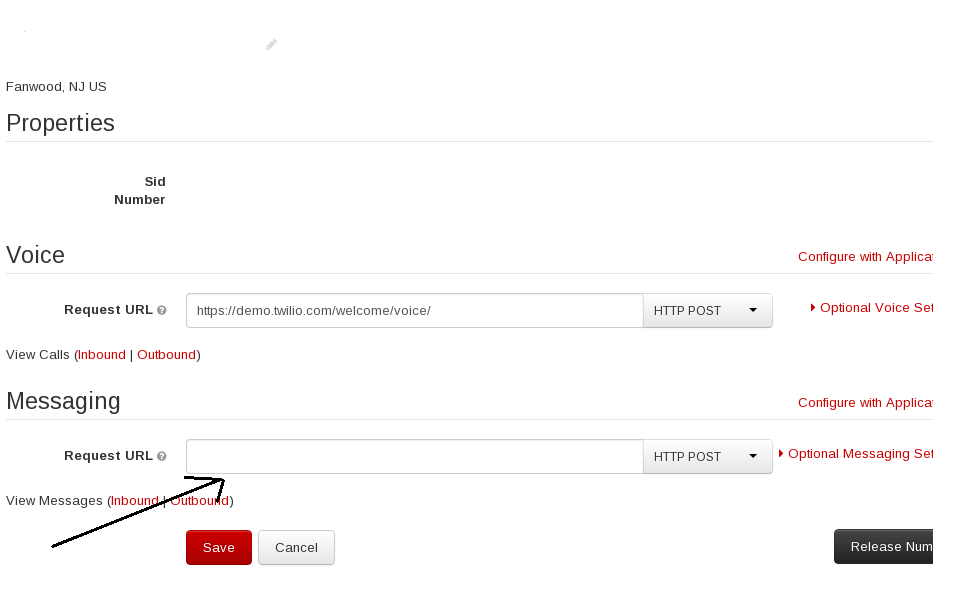Click the Properties heading
This screenshot has width=955, height=610.
coord(60,123)
